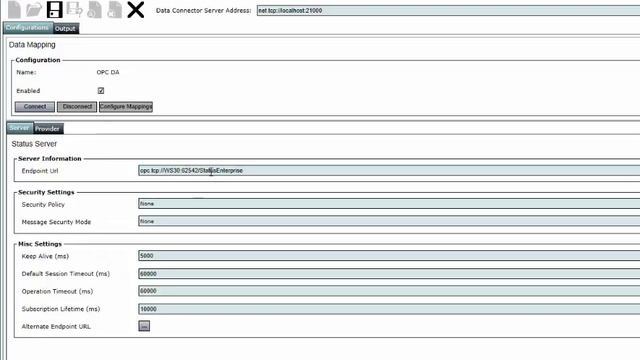Switch to the Provider tab
The height and width of the screenshot is (360, 640).
[x=47, y=129]
